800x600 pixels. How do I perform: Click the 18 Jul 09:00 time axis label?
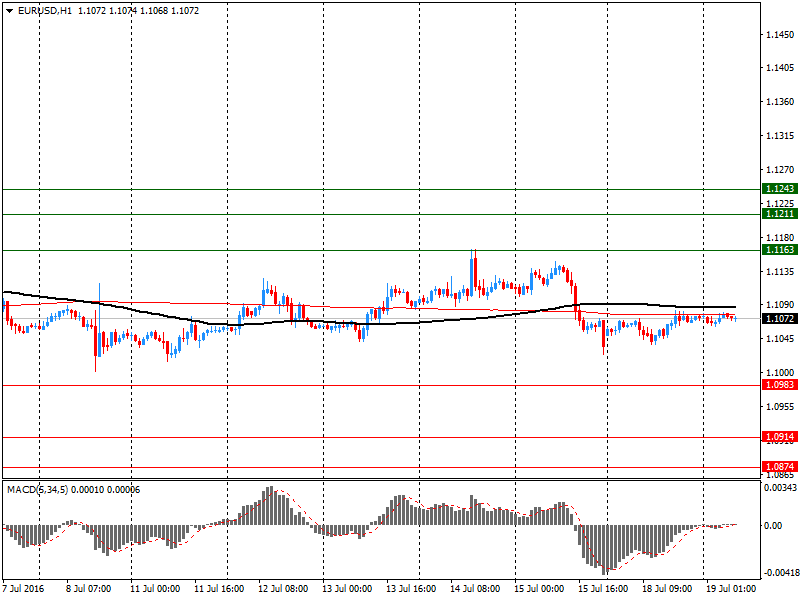pyautogui.click(x=667, y=589)
